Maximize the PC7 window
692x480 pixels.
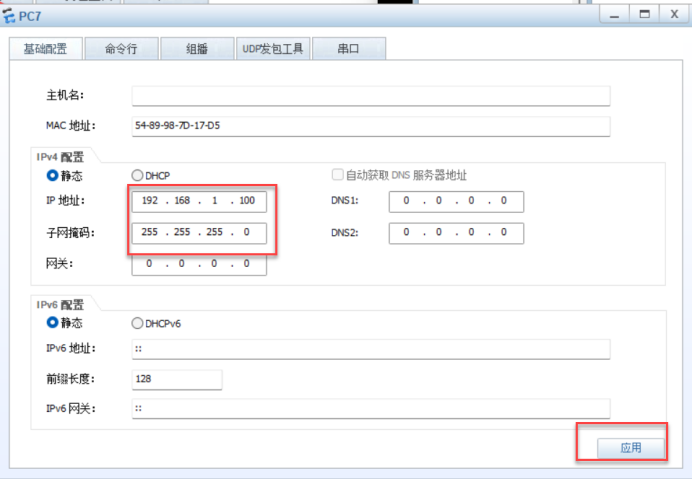point(645,14)
